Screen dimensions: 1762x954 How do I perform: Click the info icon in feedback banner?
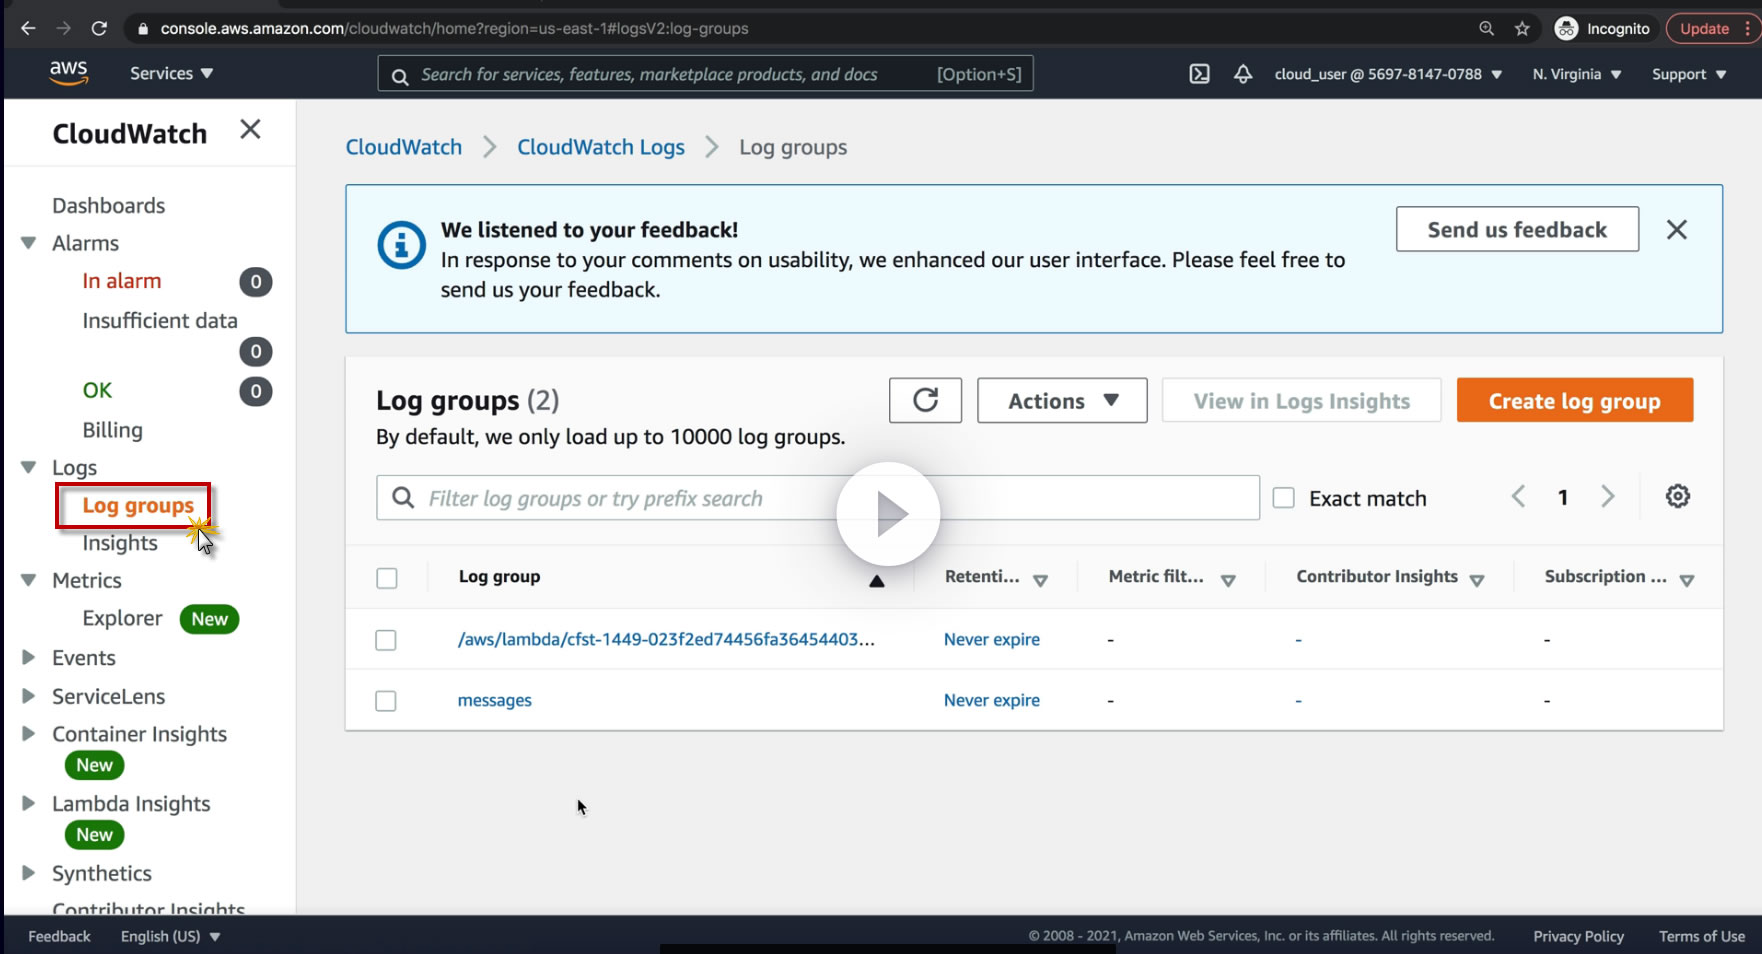coord(401,245)
